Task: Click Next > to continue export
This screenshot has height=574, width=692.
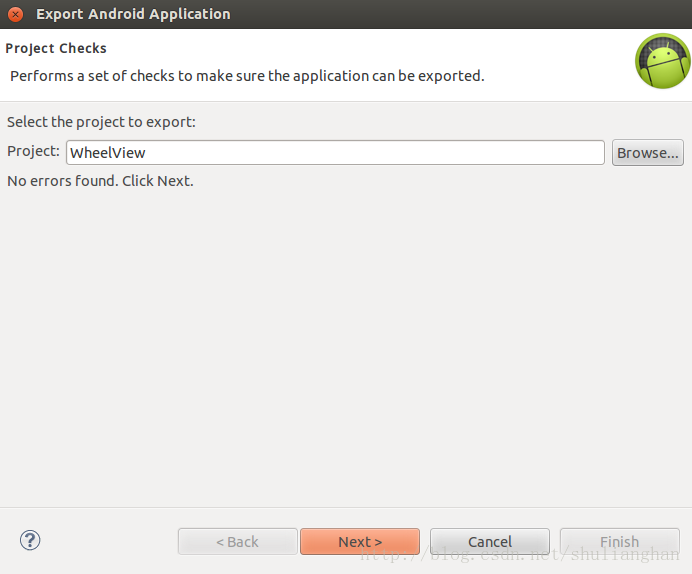Action: coord(360,541)
